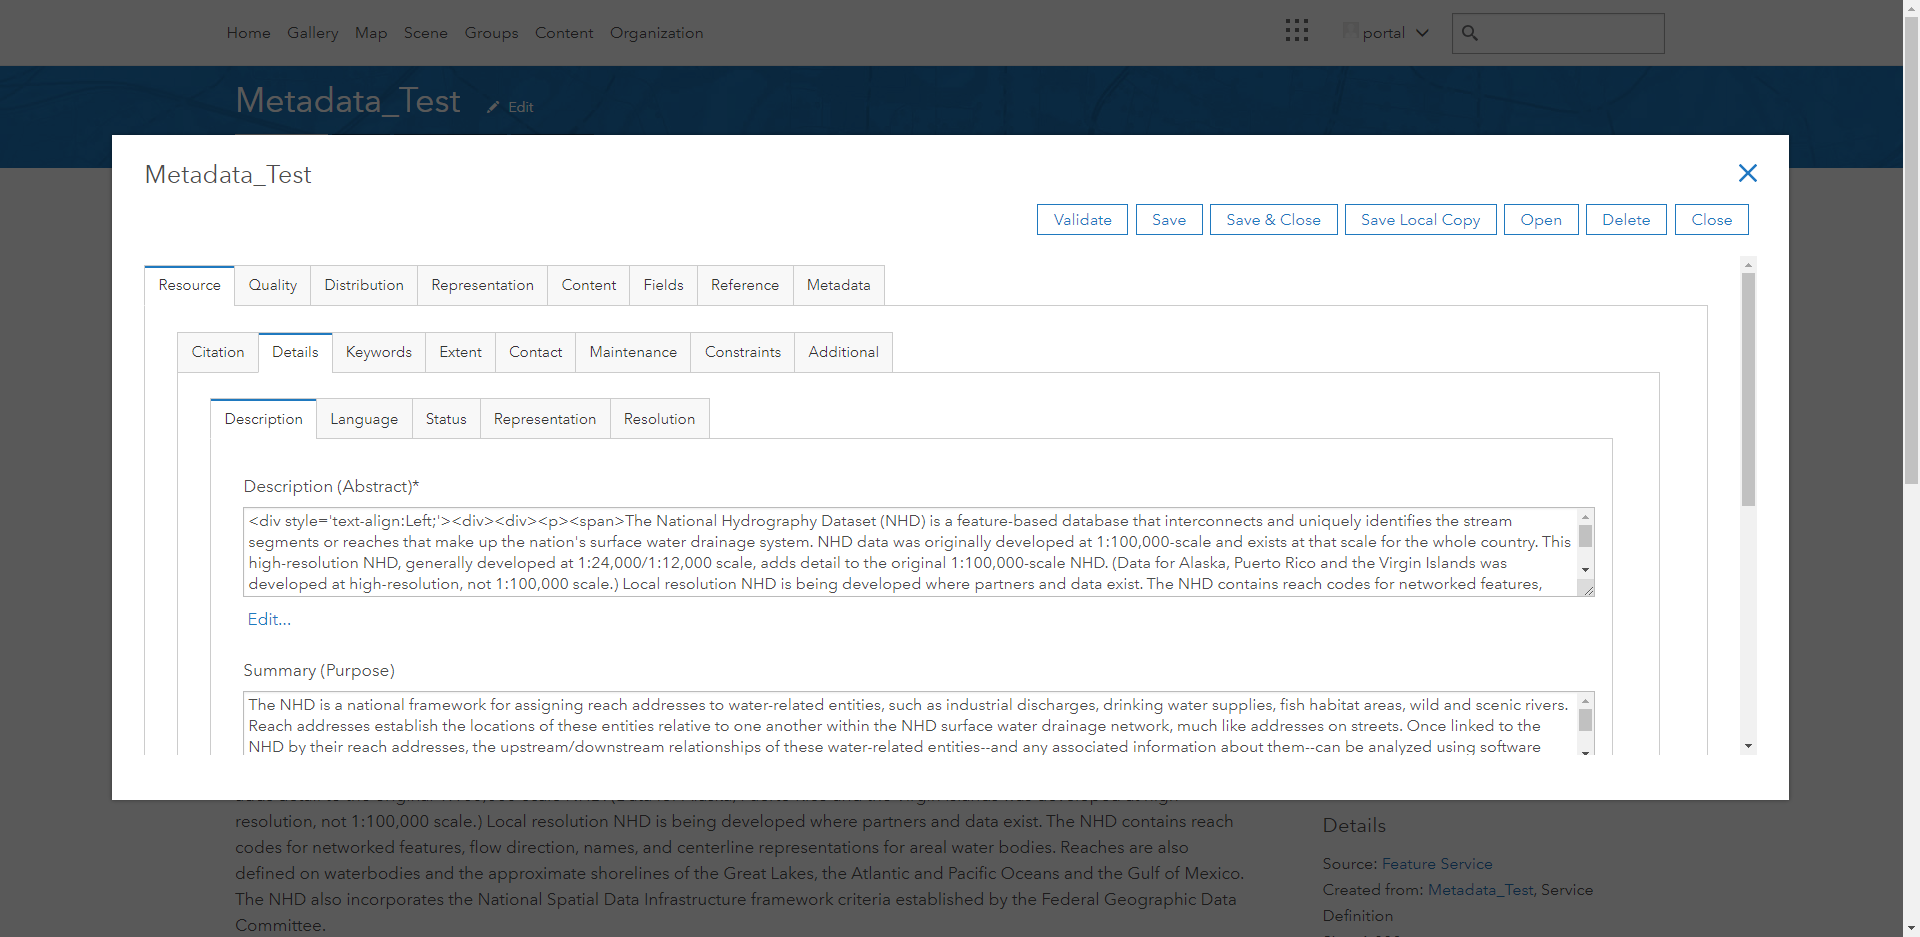Click abstract textarea resize grip
Screen dimensions: 1920x937
pos(1587,589)
